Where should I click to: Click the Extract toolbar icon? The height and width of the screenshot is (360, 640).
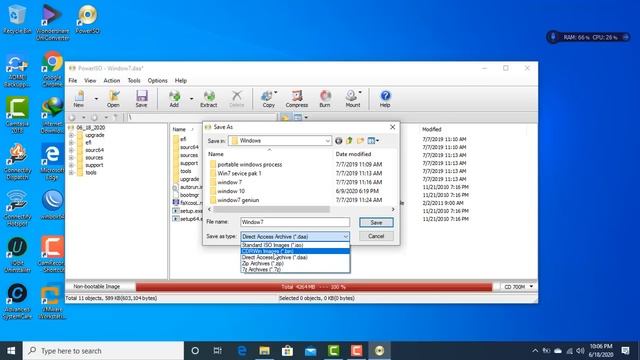click(209, 99)
